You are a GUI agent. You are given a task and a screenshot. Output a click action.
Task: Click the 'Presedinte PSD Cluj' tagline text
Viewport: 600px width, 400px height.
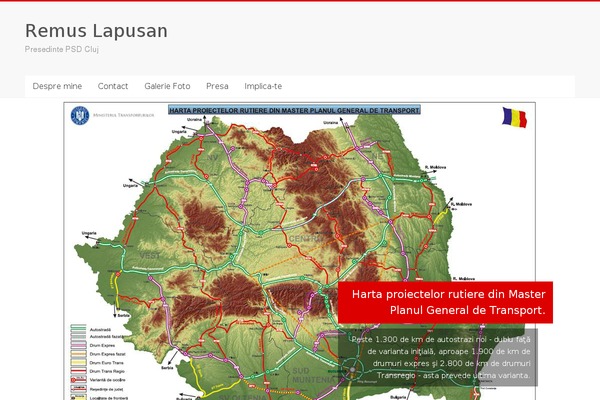point(62,49)
